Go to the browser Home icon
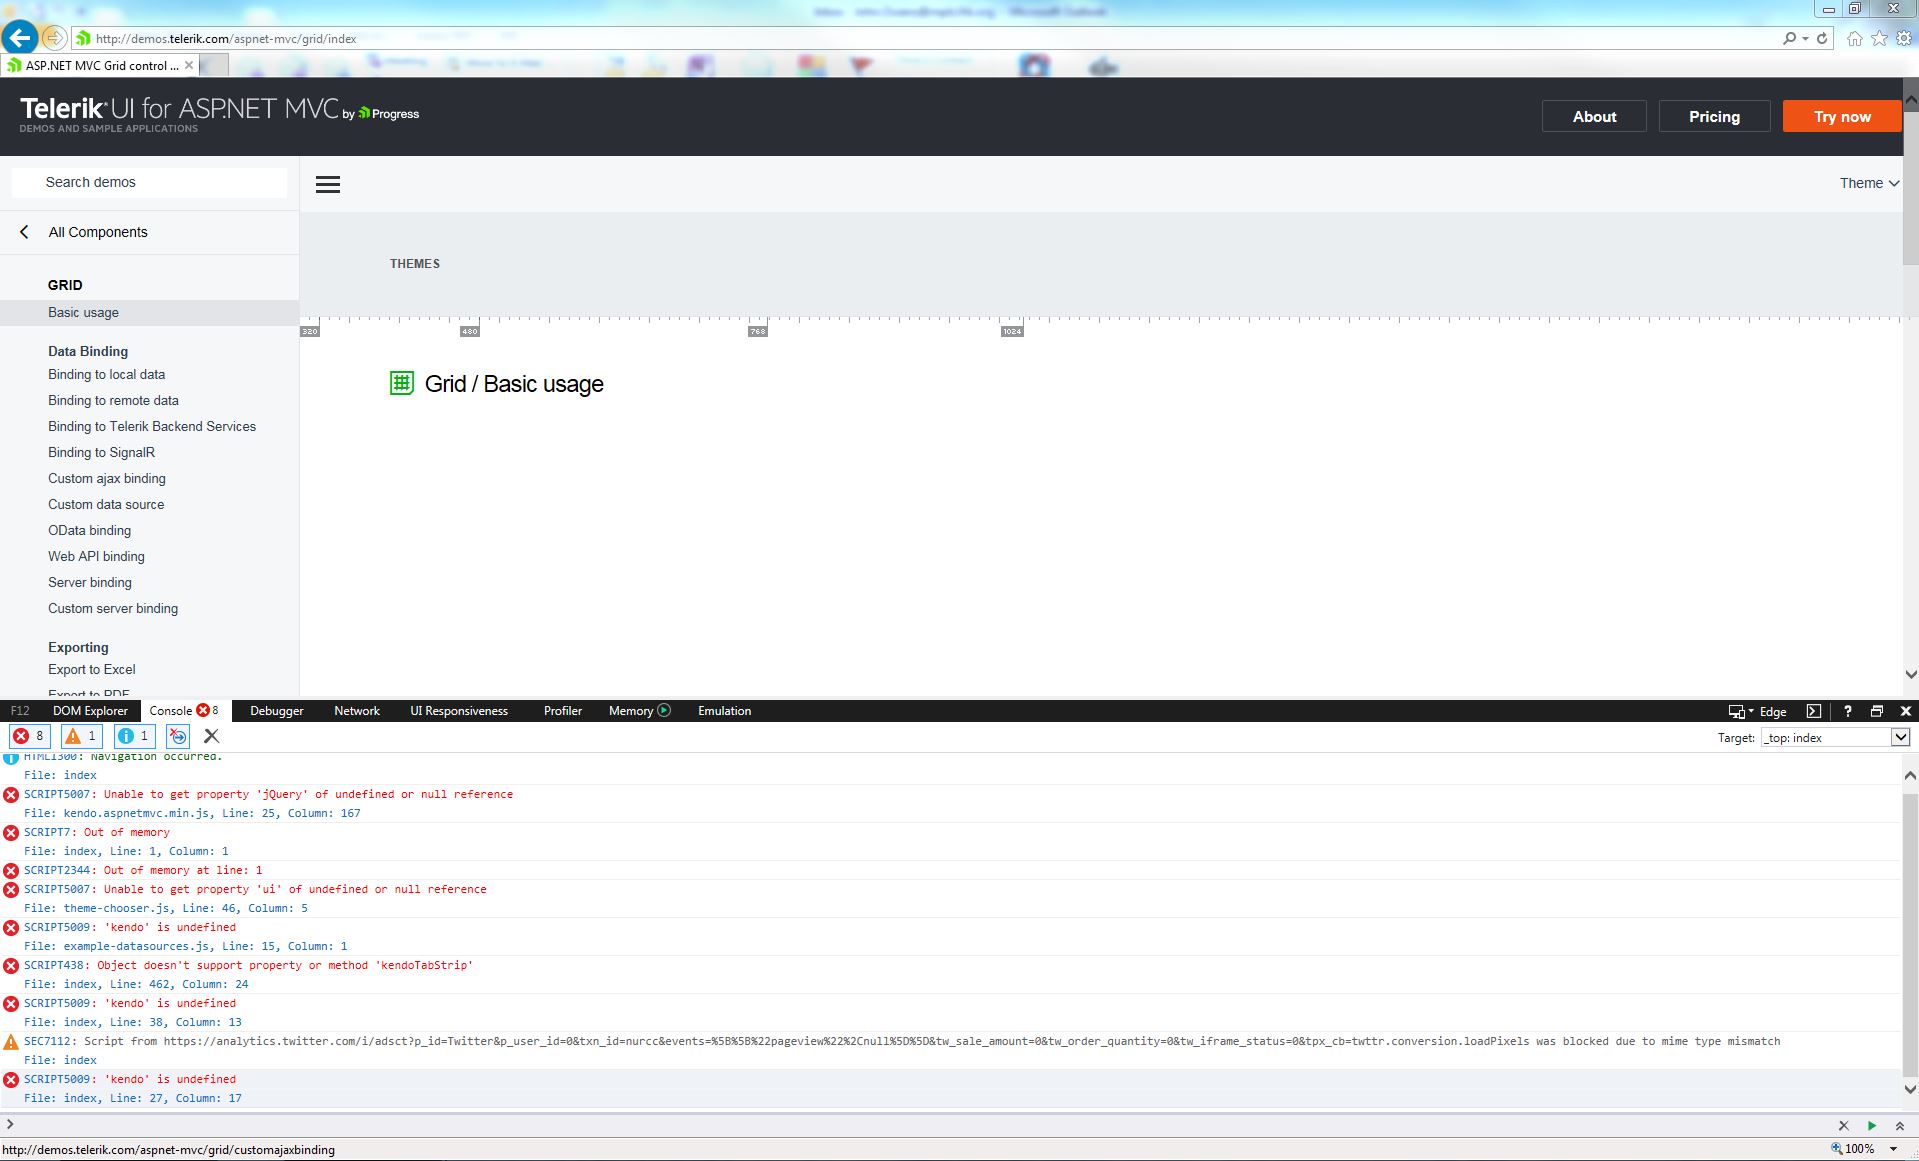 pos(1855,38)
